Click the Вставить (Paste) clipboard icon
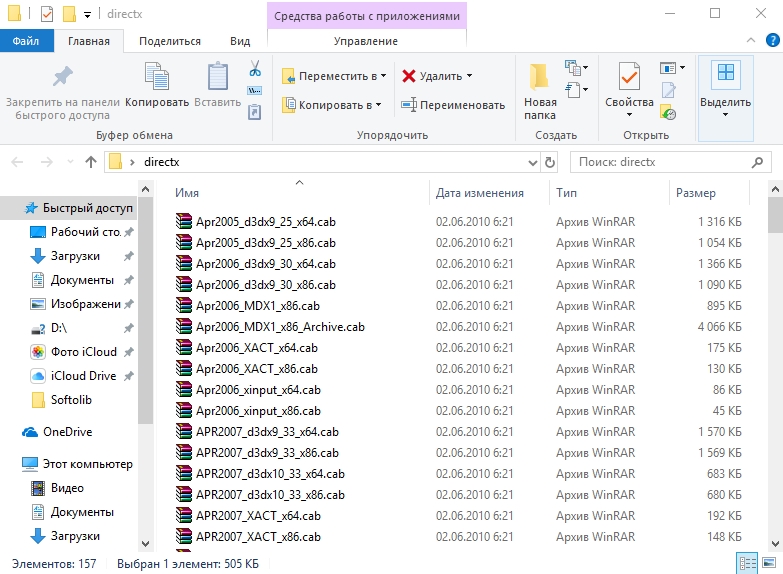 pos(218,76)
